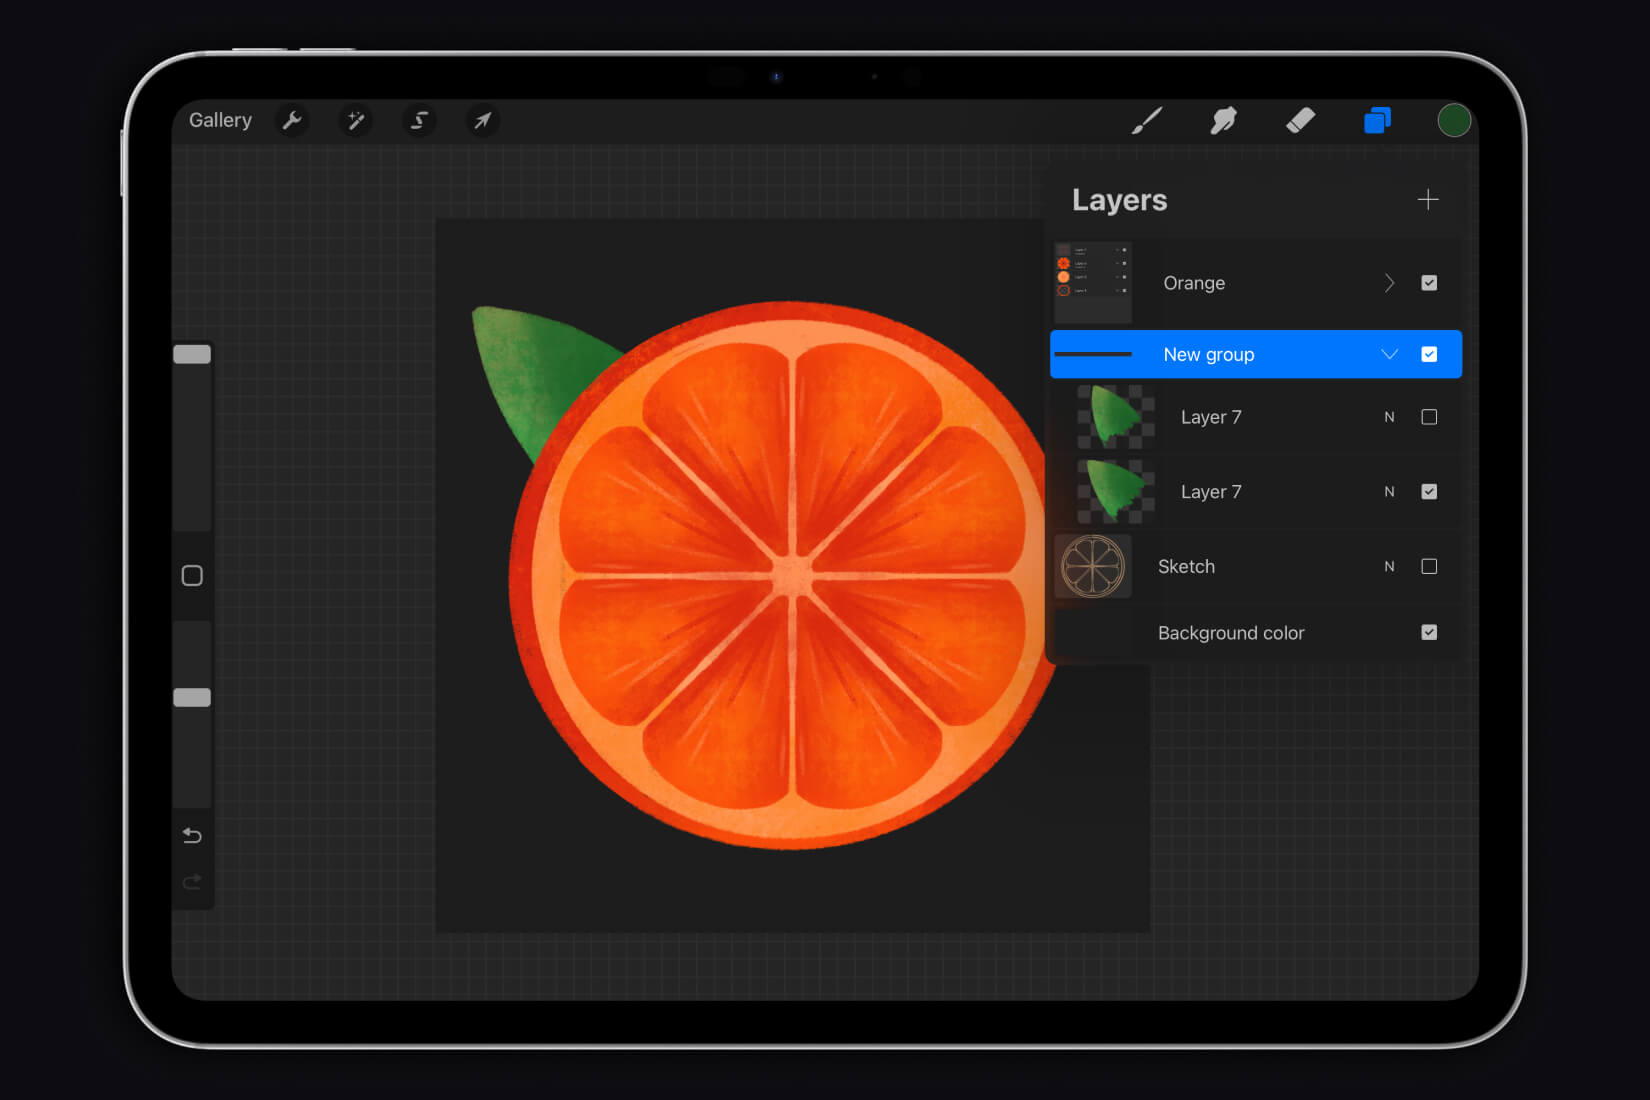The width and height of the screenshot is (1650, 1100).
Task: Open blend mode N of Sketch layer
Action: pyautogui.click(x=1389, y=566)
